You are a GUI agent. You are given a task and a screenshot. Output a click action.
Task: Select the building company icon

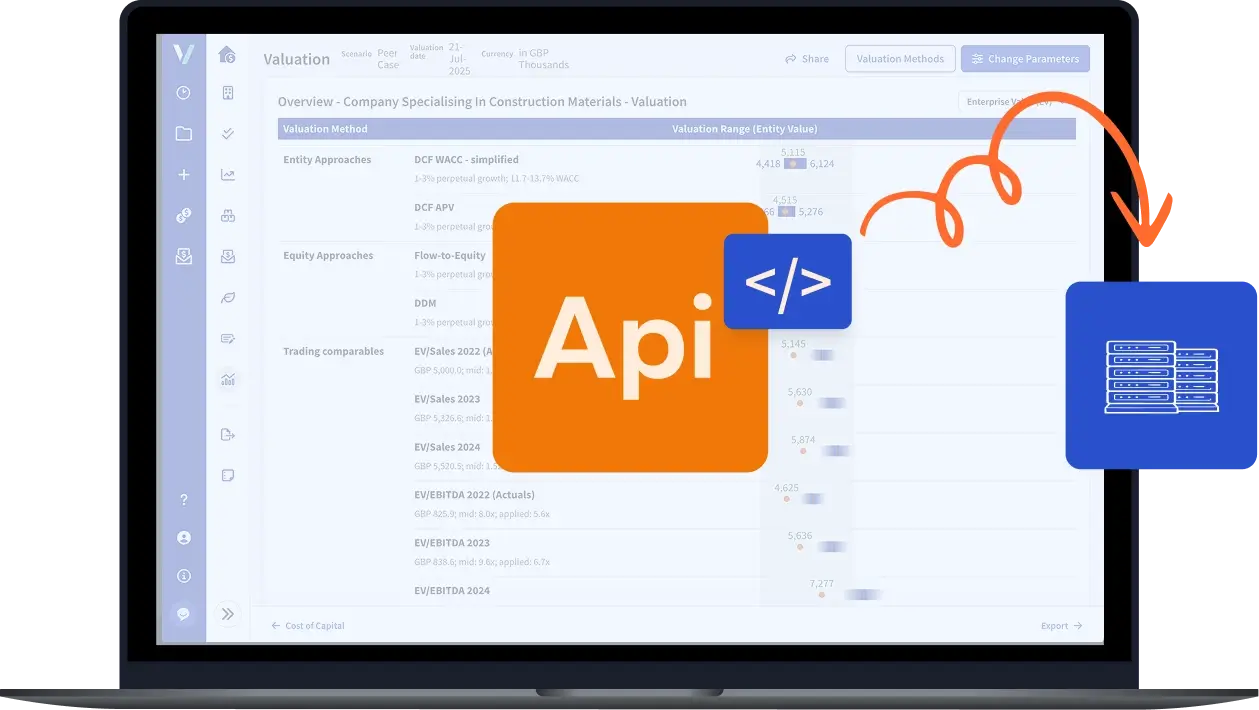227,93
